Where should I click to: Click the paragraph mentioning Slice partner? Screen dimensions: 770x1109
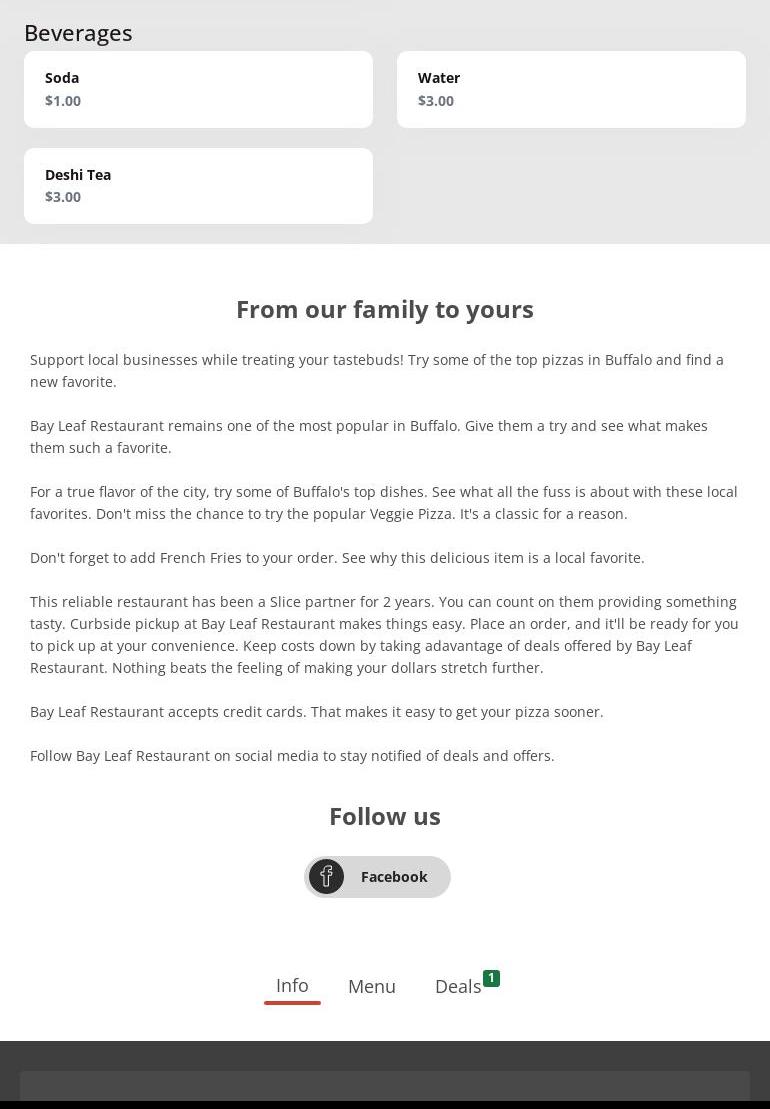point(384,635)
